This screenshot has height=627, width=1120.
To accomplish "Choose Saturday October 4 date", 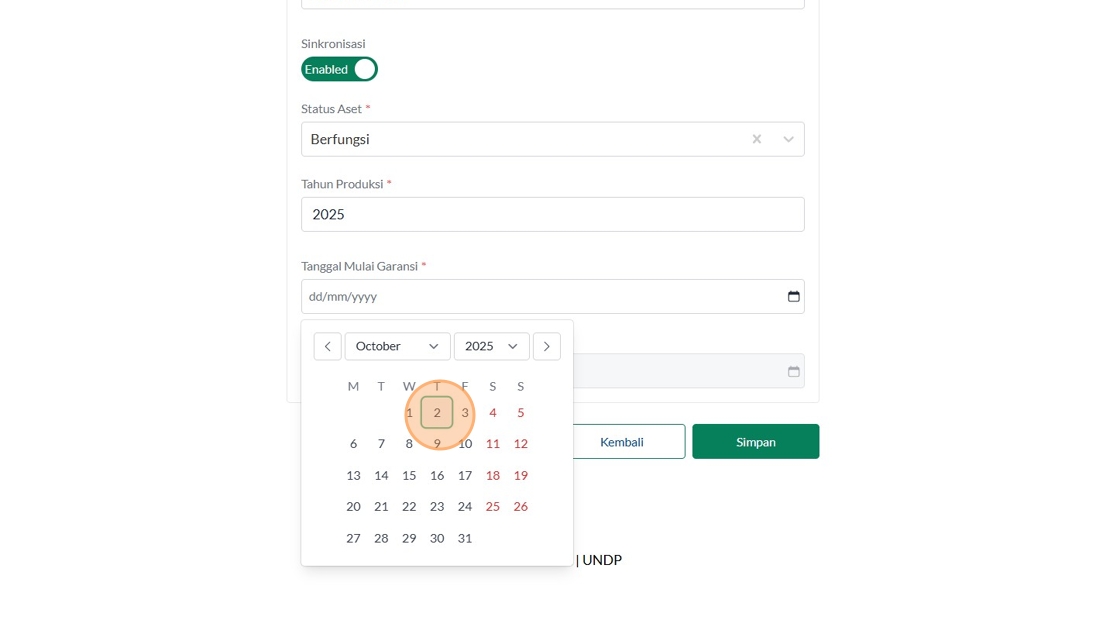I will 493,412.
